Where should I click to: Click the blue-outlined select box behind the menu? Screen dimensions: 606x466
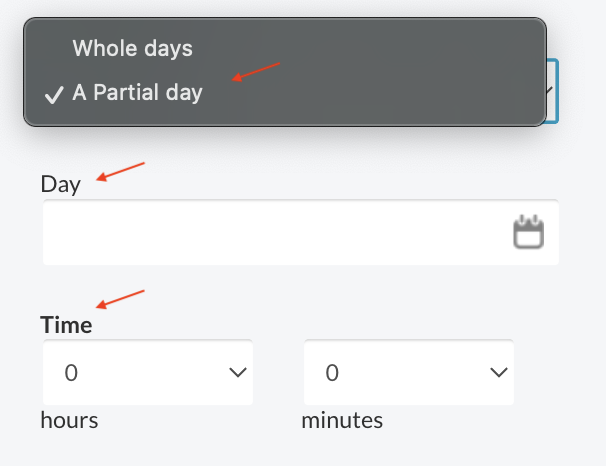pos(553,90)
